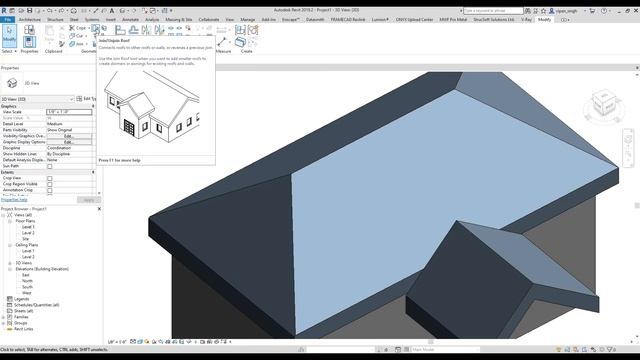Click the user sign-in account button
The width and height of the screenshot is (640, 360).
(563, 11)
